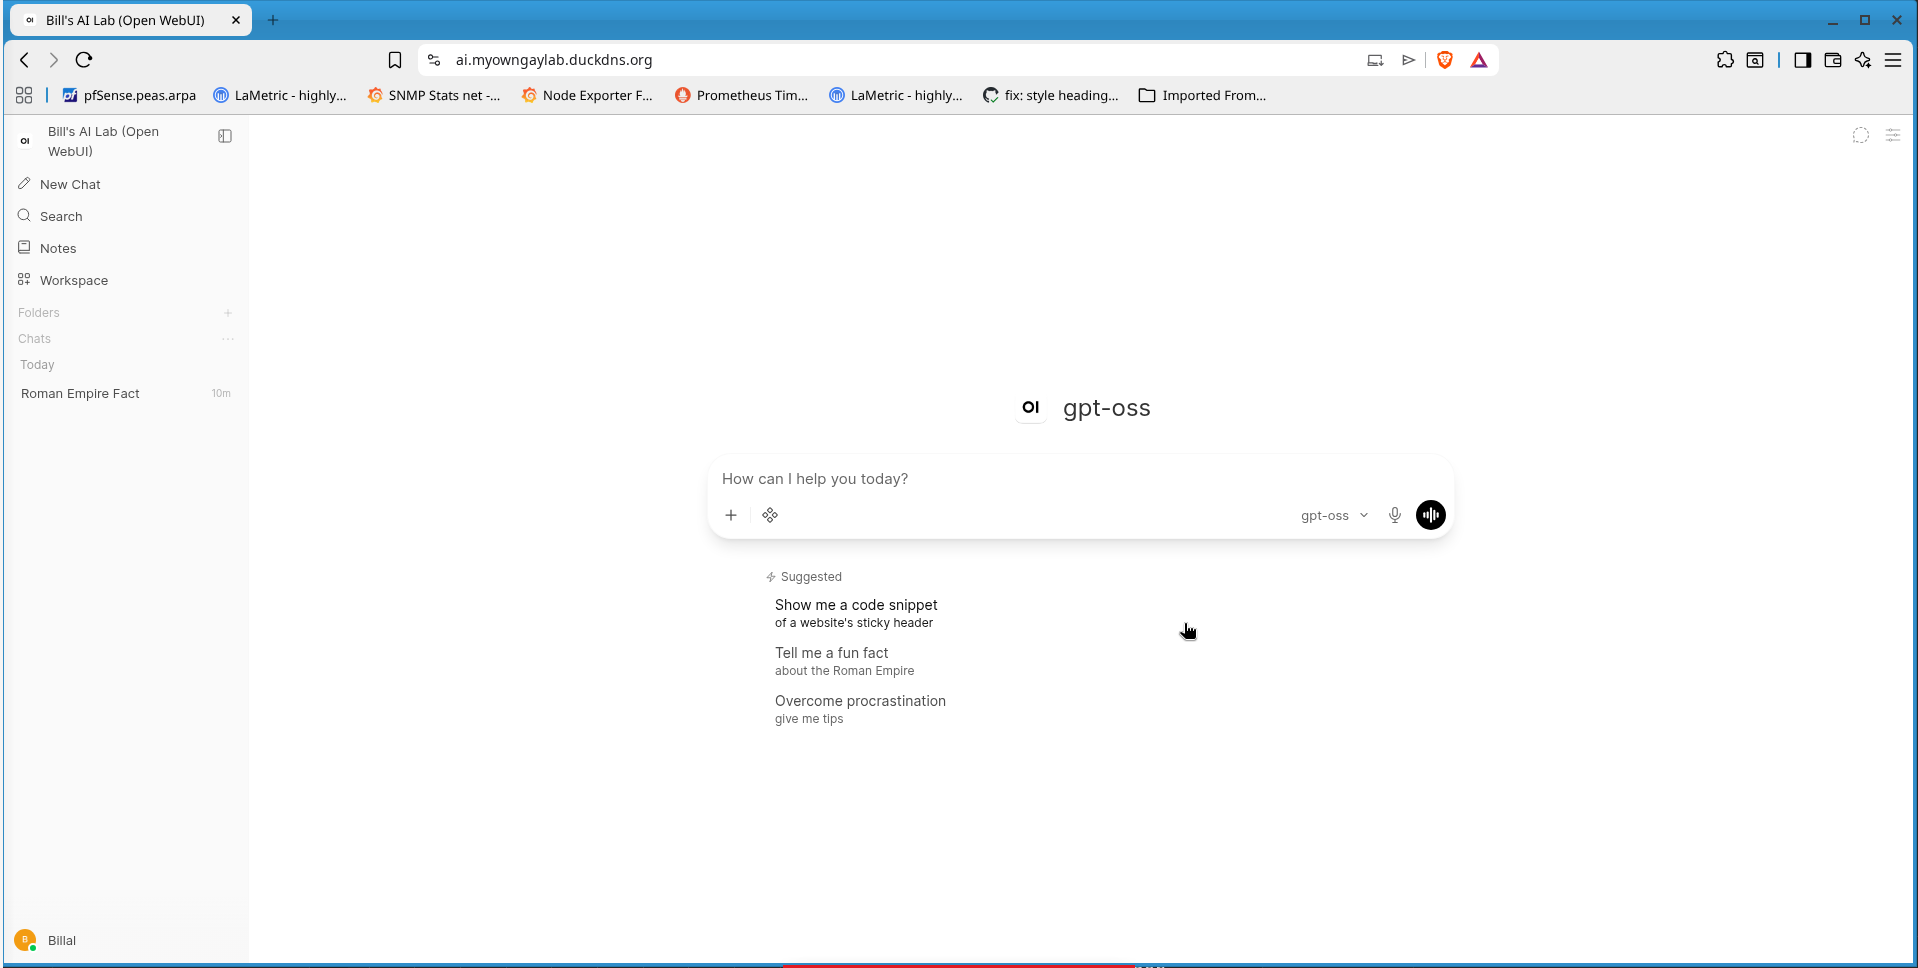Open pfSense.peas.arpa bookmark
The width and height of the screenshot is (1918, 968).
tap(129, 95)
